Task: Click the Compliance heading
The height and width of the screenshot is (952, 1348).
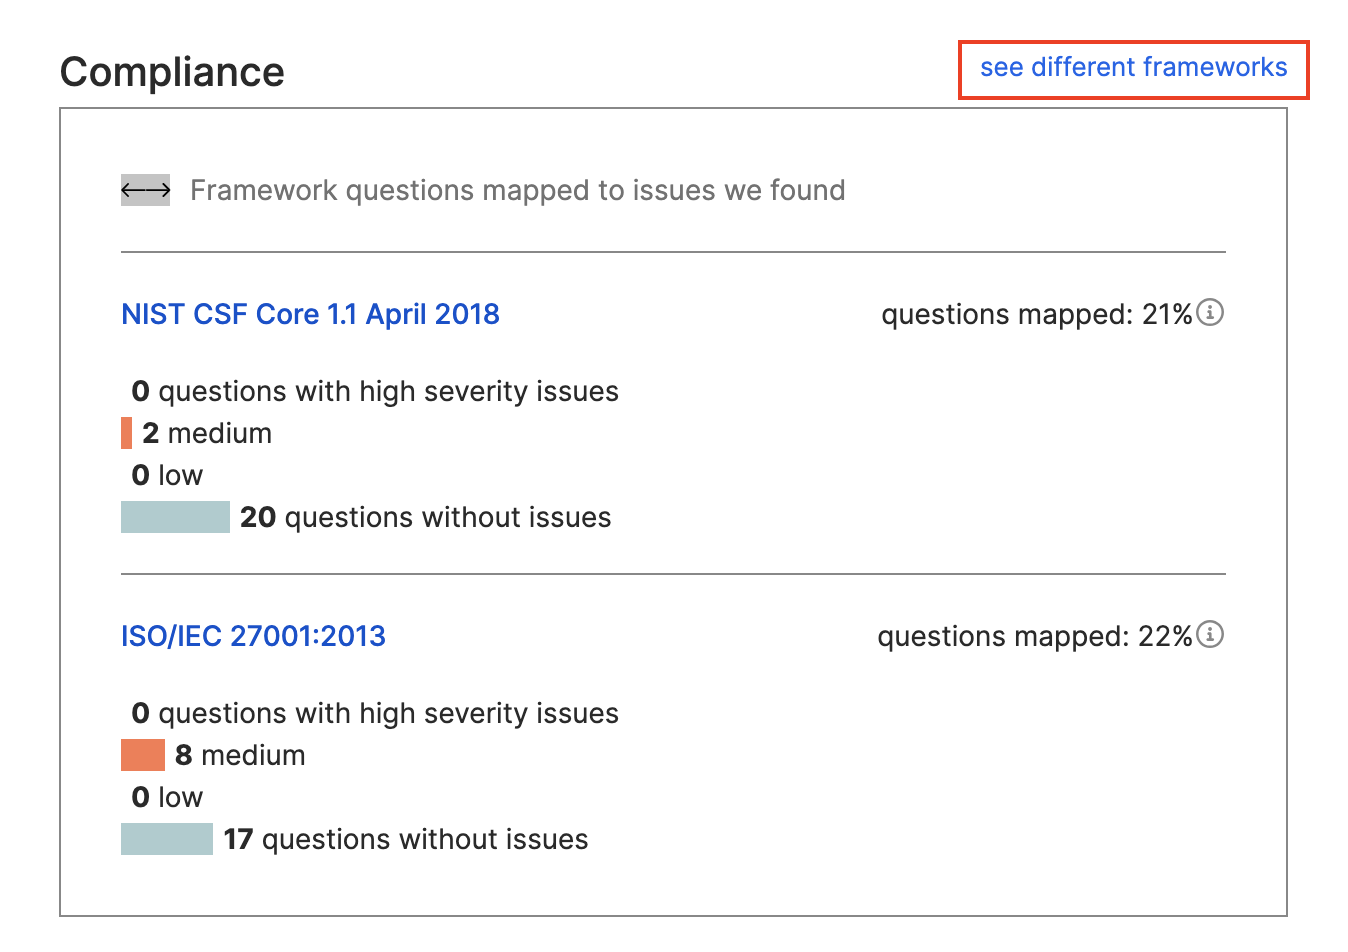Action: tap(172, 72)
